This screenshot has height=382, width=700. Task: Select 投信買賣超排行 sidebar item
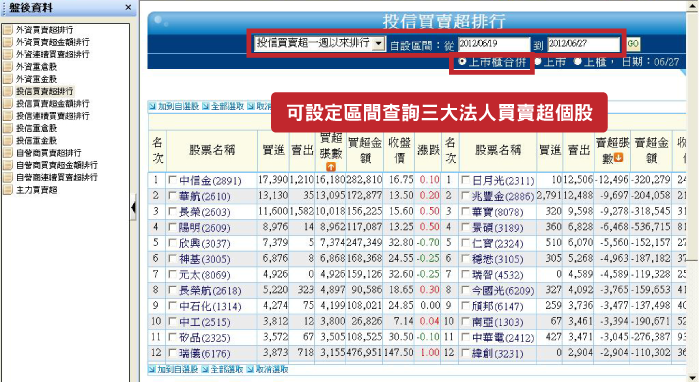coord(44,91)
